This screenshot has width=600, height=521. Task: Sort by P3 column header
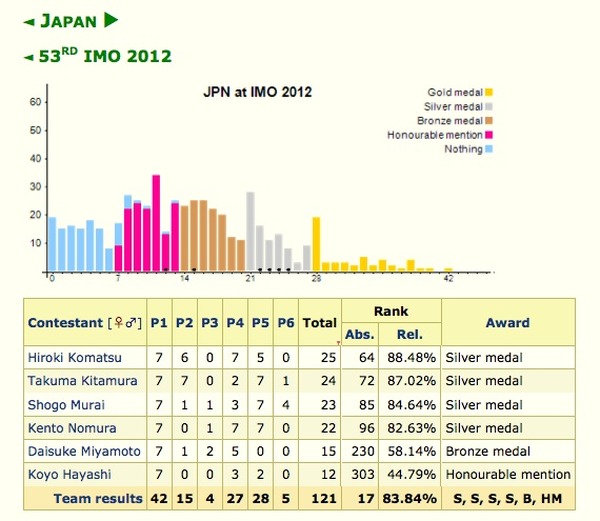tap(210, 322)
